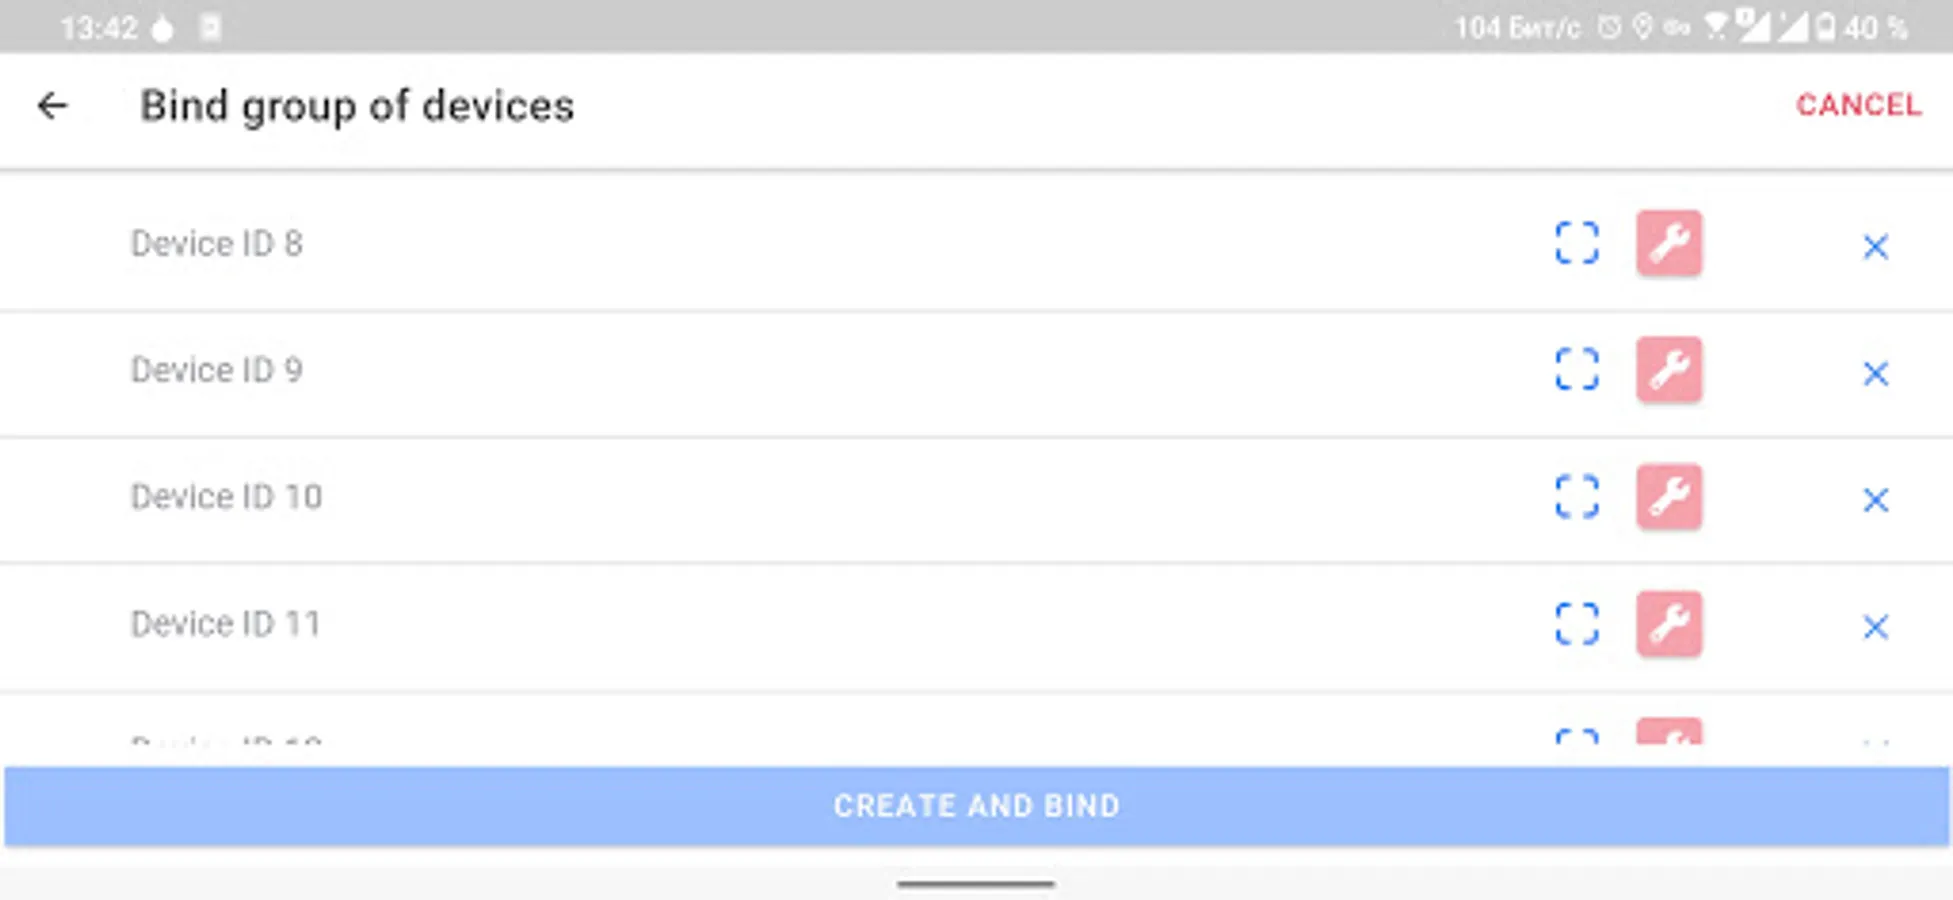The width and height of the screenshot is (1953, 900).
Task: Remove the Device ID 8 row
Action: point(1875,247)
